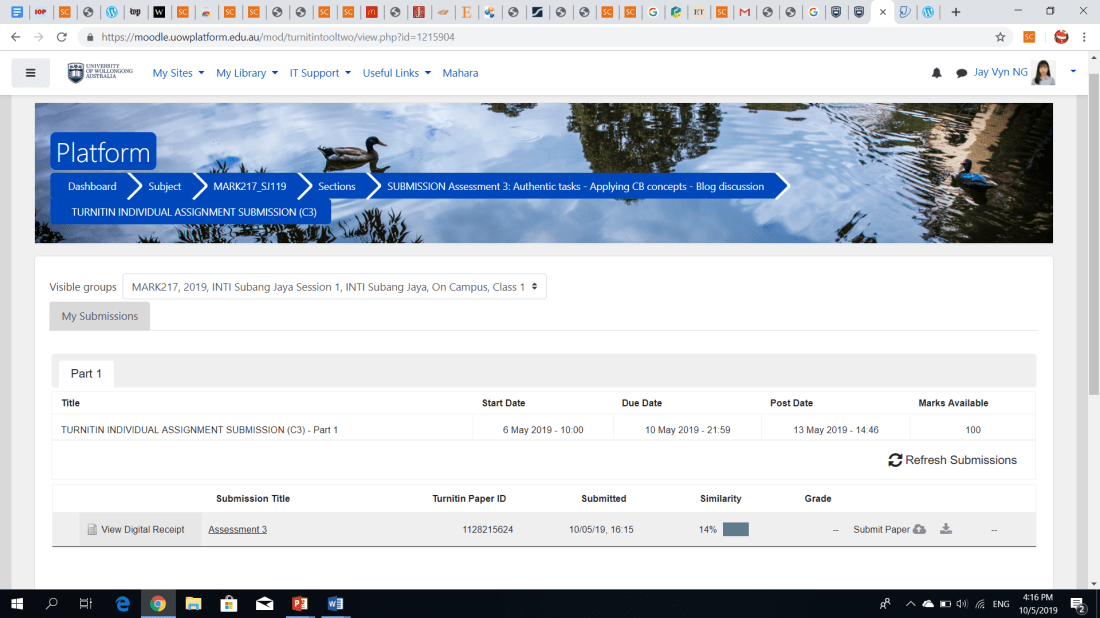Download the submitted paper file icon

(946, 529)
